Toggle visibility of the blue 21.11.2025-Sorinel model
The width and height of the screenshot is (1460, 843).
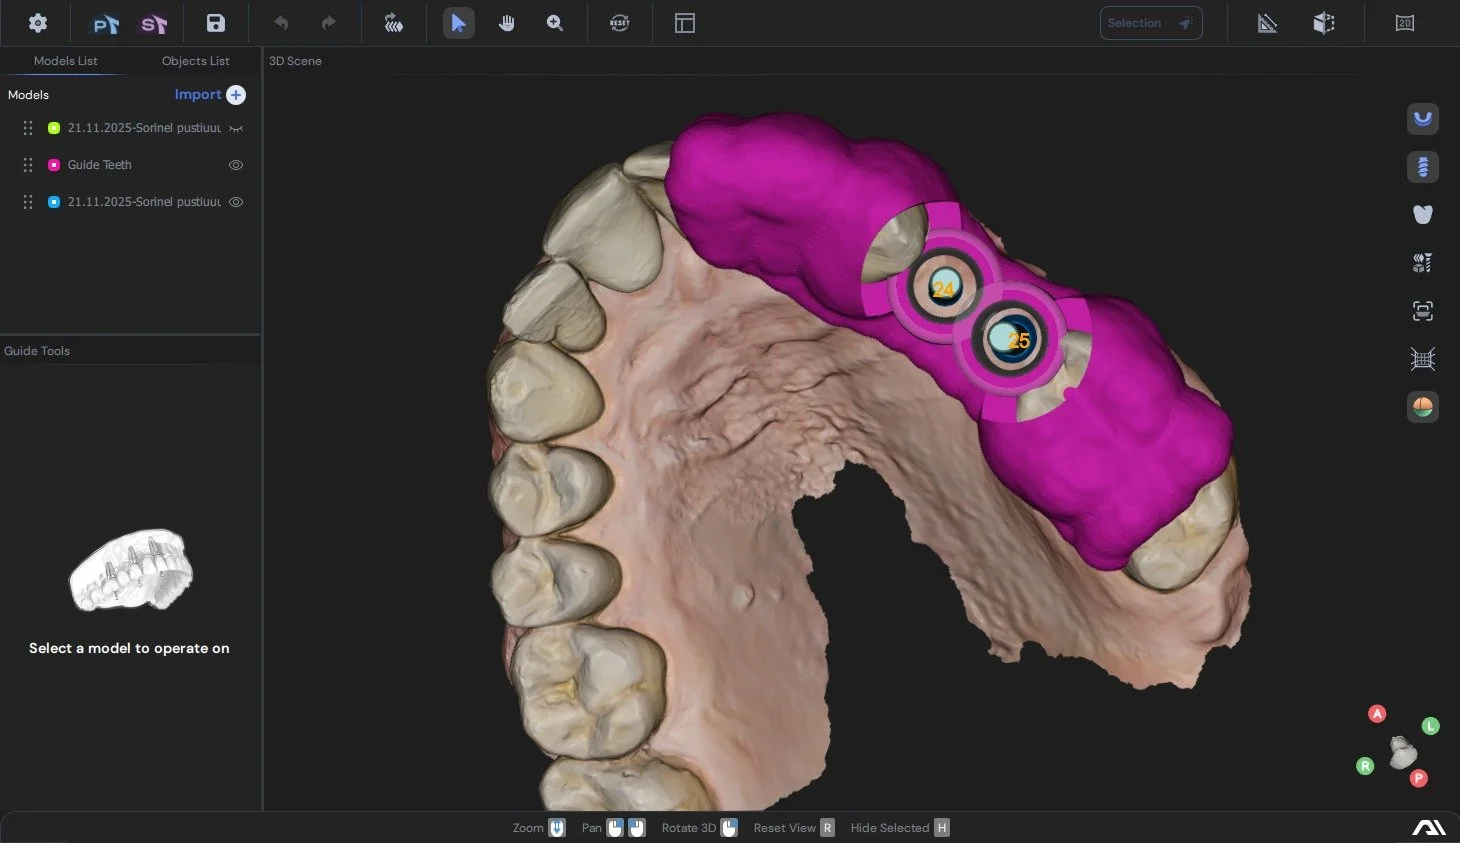235,201
